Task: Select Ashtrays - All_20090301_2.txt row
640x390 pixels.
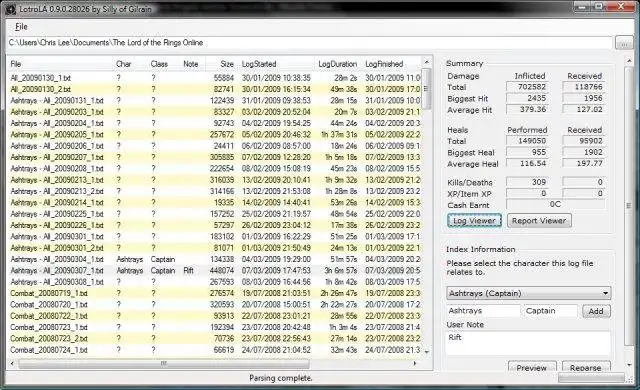Action: pos(214,248)
